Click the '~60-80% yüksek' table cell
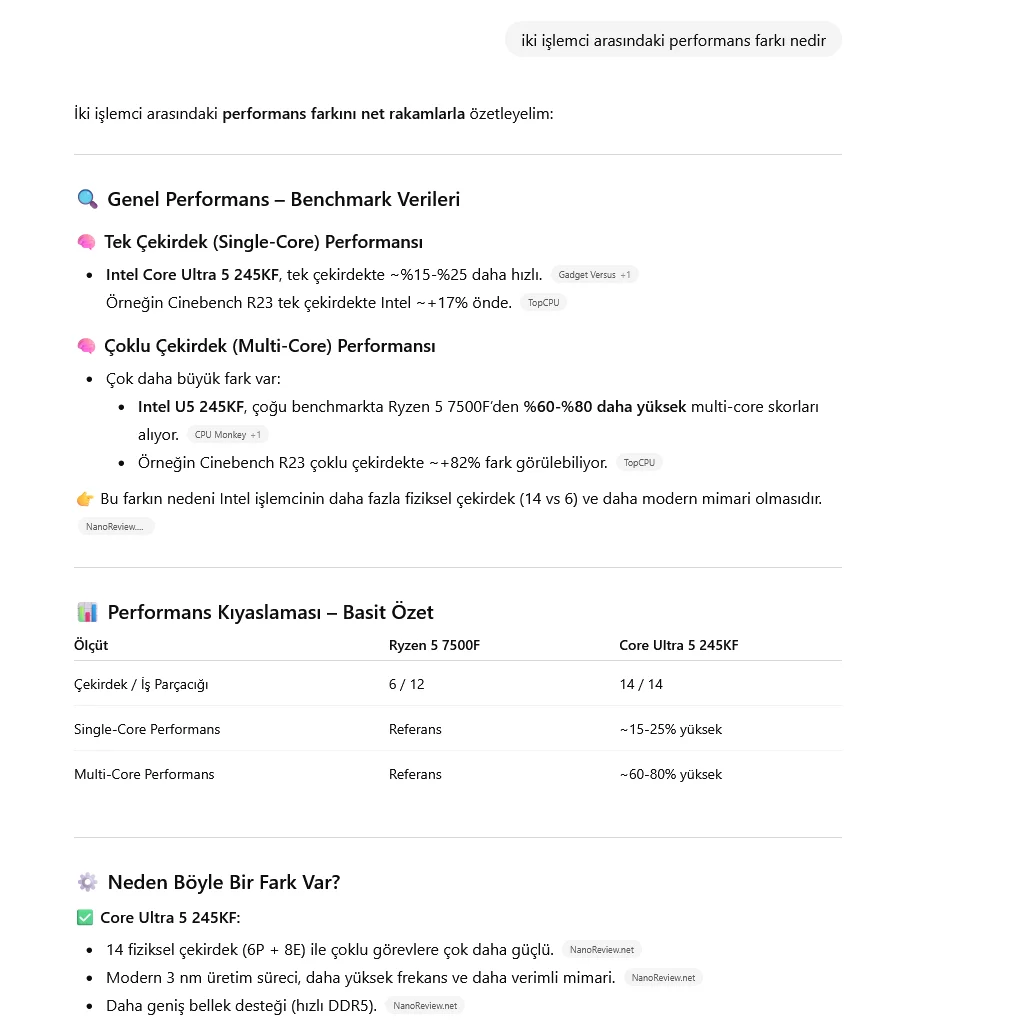Image resolution: width=1023 pixels, height=1031 pixels. (670, 774)
